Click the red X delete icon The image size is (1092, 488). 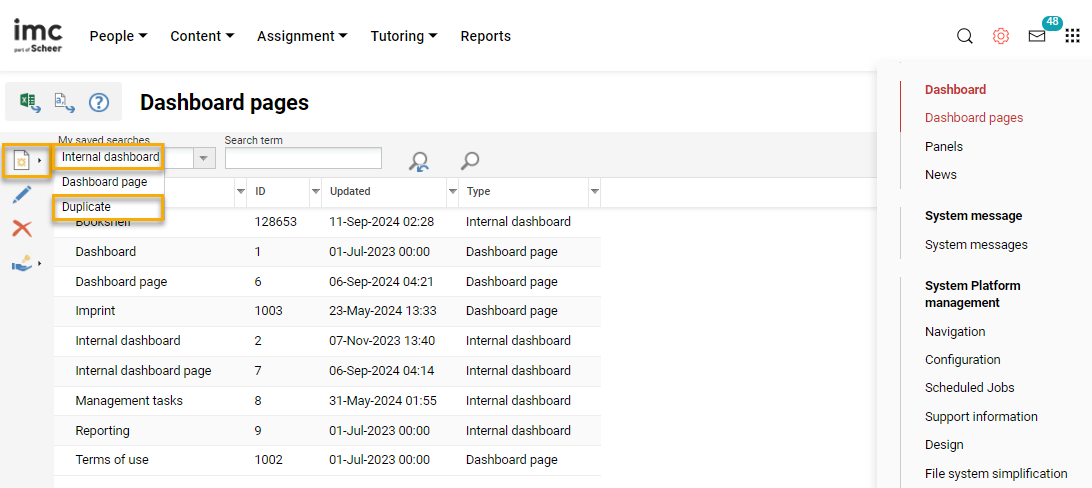[x=21, y=229]
